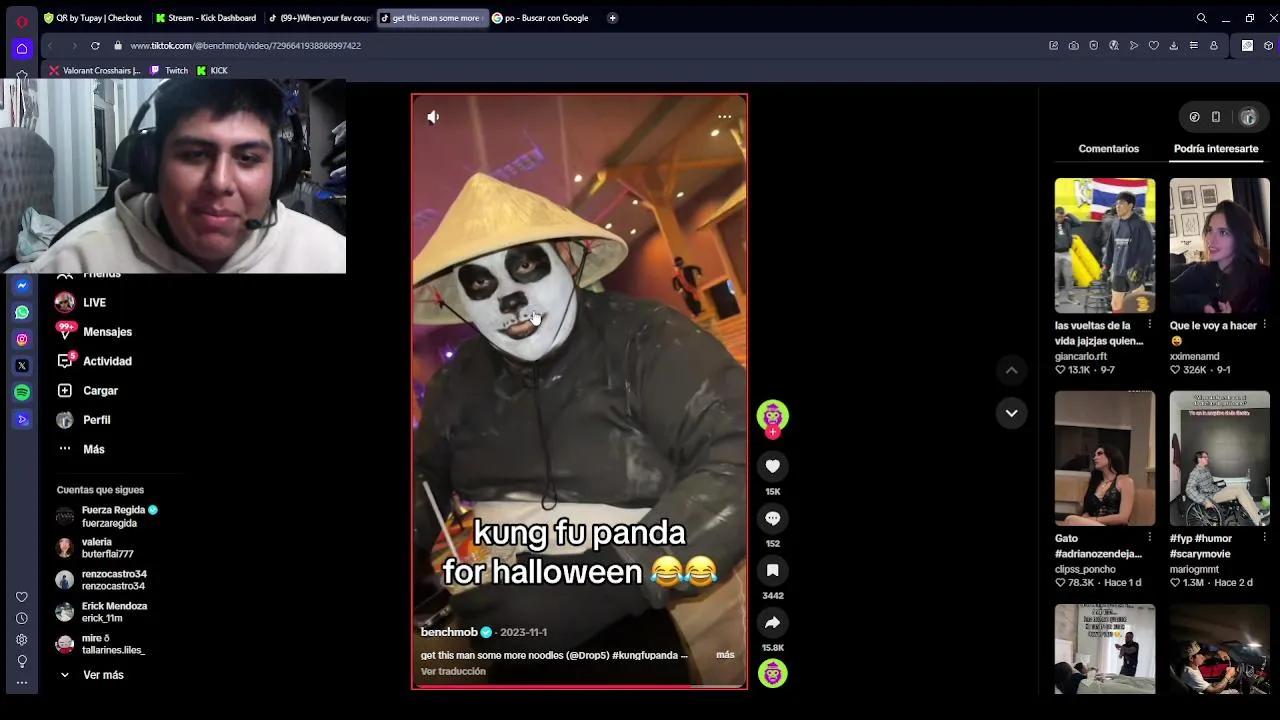Open options for las vueltas de la vida video

pos(1149,325)
